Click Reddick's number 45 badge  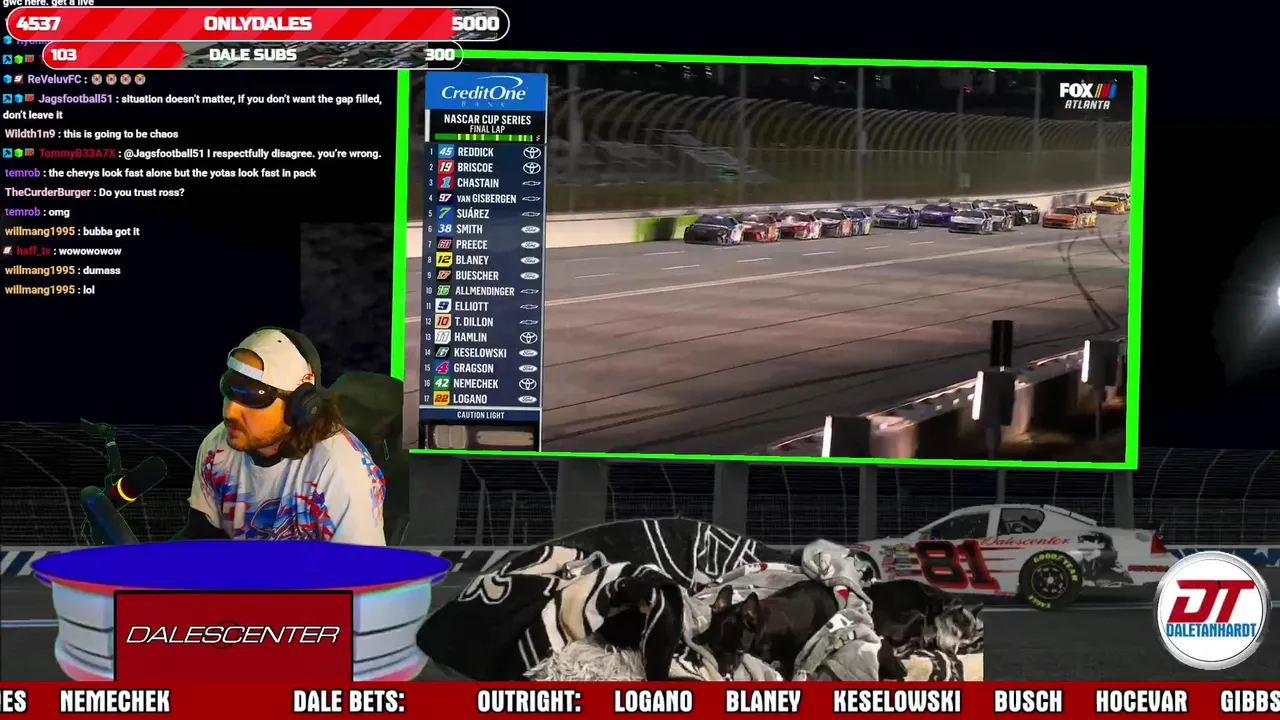(x=445, y=152)
